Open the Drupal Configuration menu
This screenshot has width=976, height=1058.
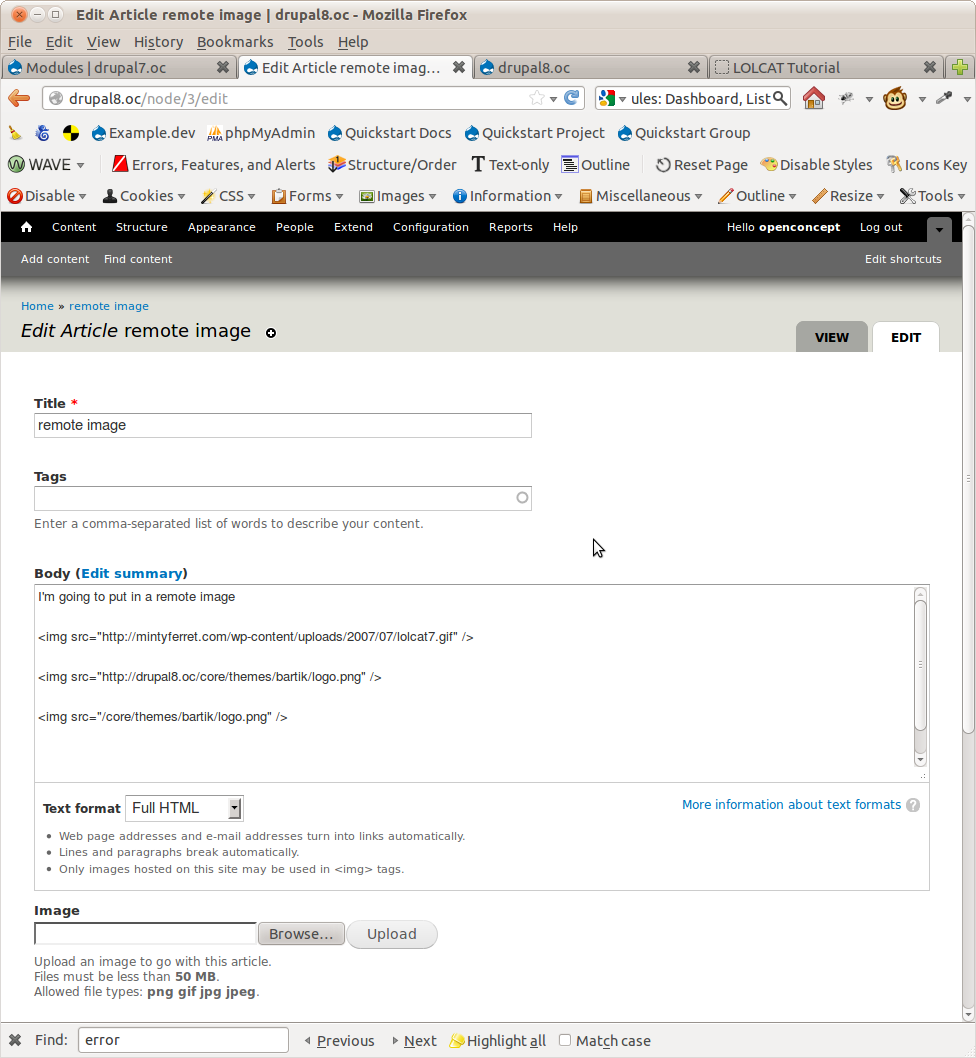pyautogui.click(x=431, y=227)
